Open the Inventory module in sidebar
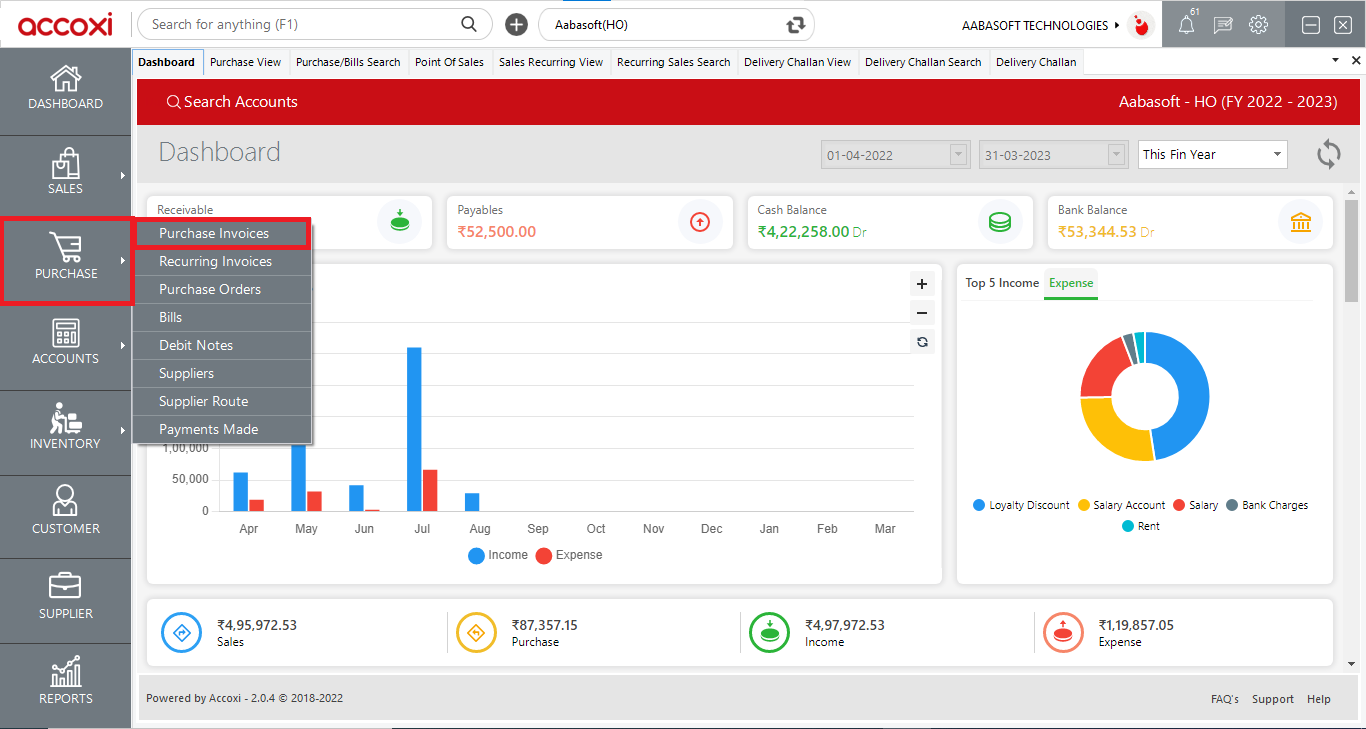Image resolution: width=1366 pixels, height=729 pixels. [65, 428]
